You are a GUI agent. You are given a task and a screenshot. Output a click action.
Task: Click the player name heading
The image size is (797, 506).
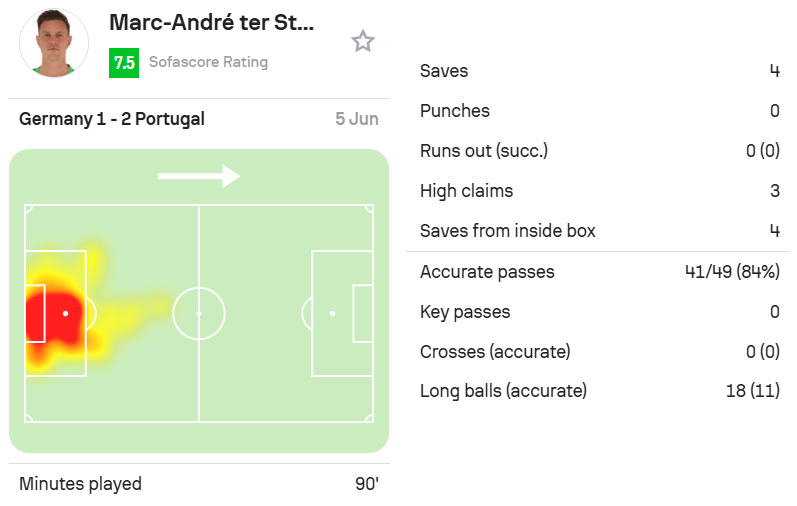211,23
